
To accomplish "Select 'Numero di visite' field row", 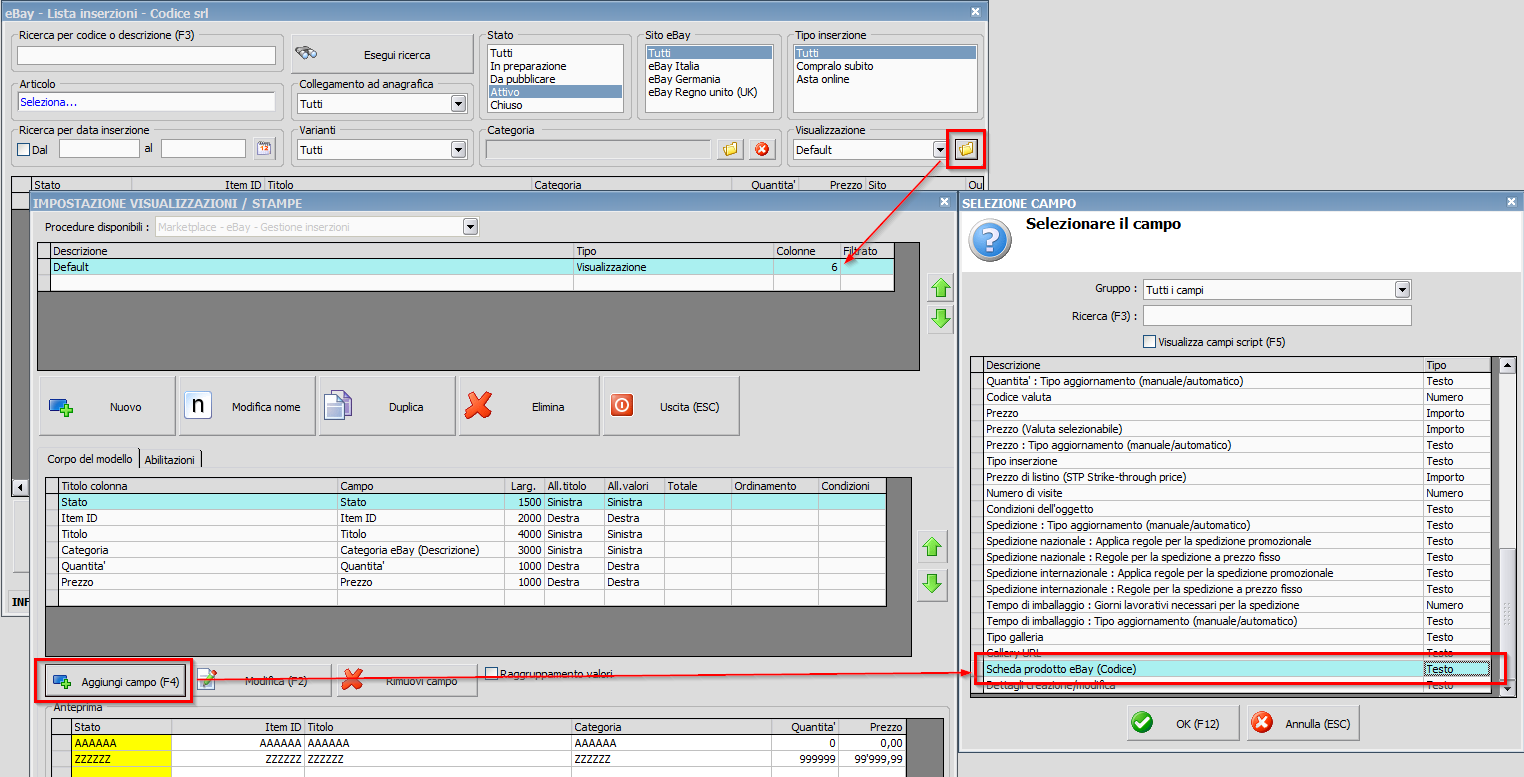I will [1231, 493].
